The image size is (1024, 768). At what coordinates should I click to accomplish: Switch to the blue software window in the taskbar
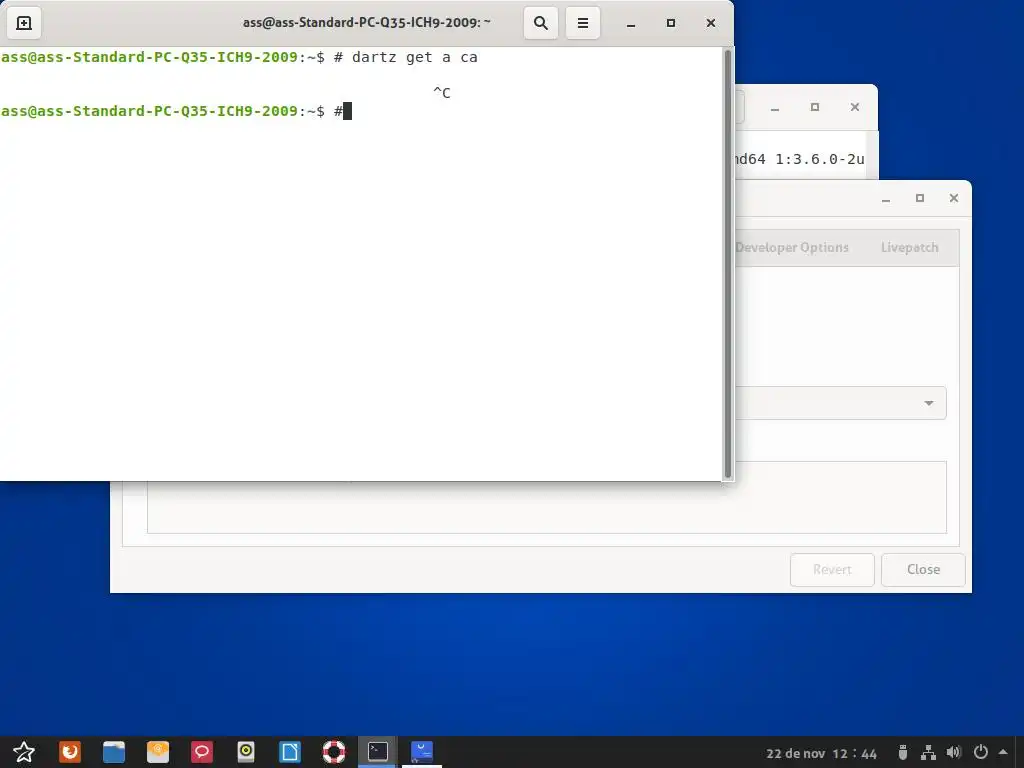click(422, 752)
